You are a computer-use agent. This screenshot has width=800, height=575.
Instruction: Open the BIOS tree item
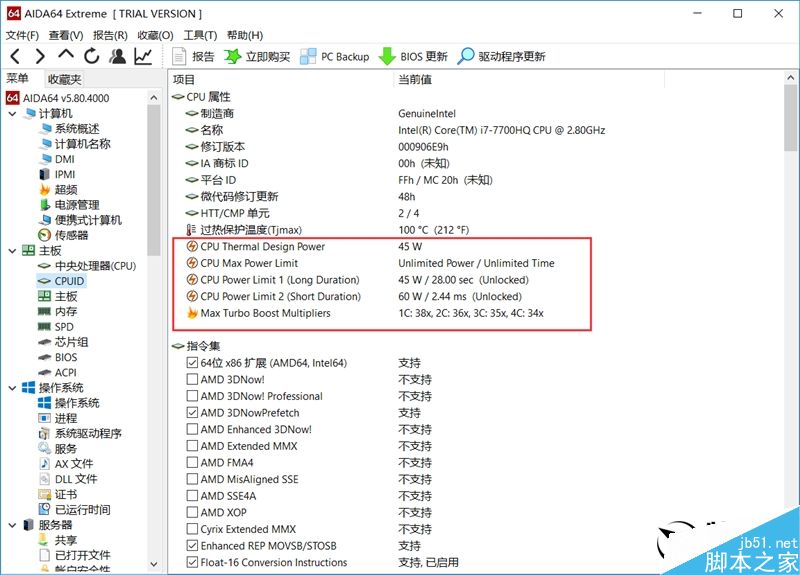(58, 357)
